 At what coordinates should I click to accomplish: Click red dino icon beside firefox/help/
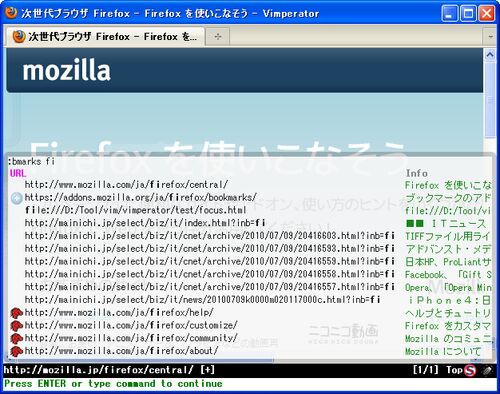click(16, 313)
